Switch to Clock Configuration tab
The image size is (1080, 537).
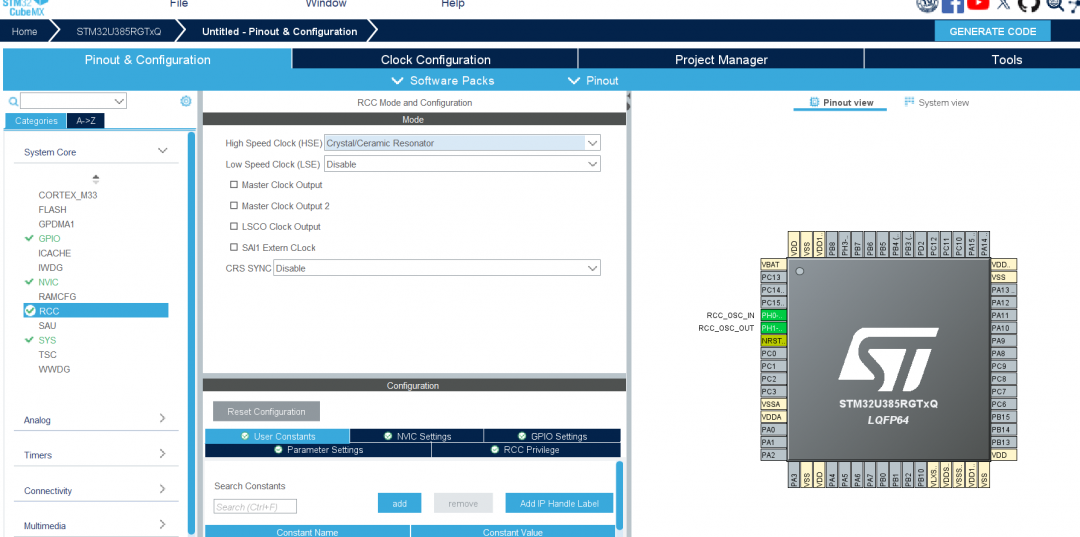tap(435, 59)
